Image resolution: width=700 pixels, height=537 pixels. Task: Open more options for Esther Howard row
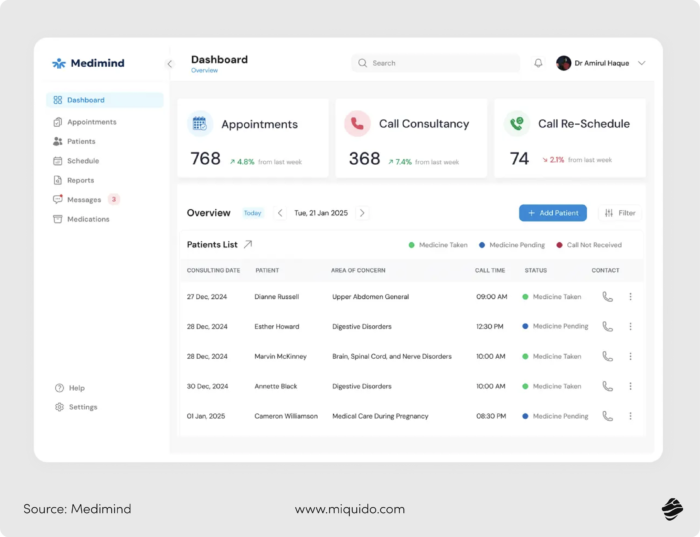(x=630, y=326)
